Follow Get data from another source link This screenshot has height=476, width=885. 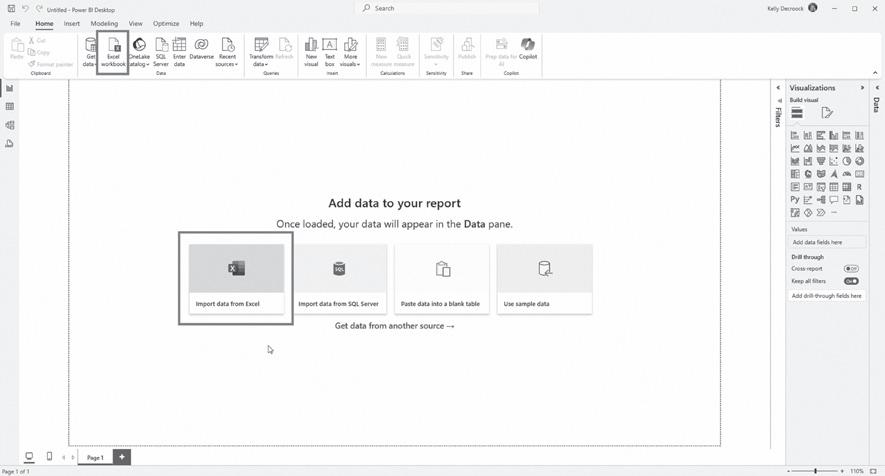[x=395, y=326]
